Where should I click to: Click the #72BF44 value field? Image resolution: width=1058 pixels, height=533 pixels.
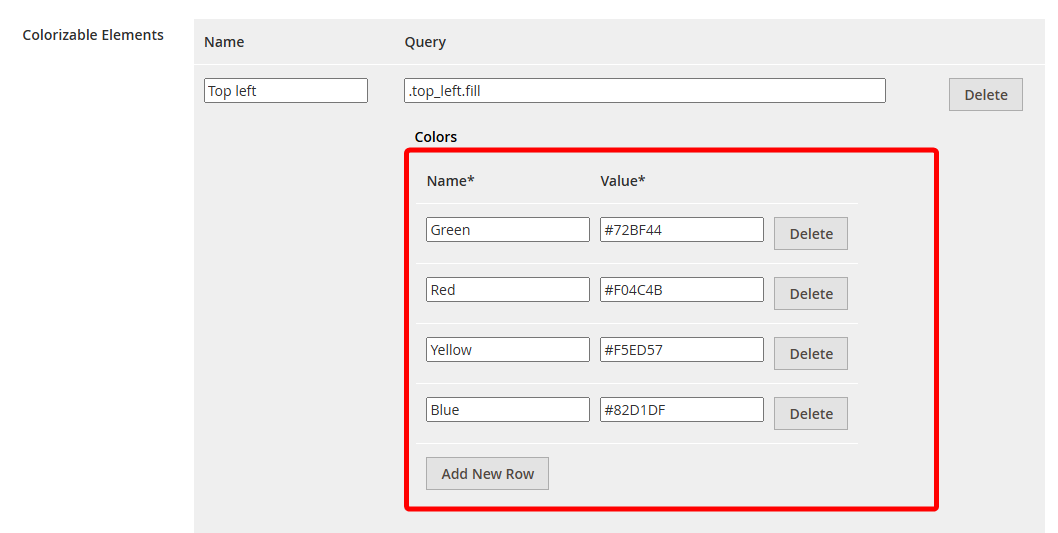tap(681, 230)
